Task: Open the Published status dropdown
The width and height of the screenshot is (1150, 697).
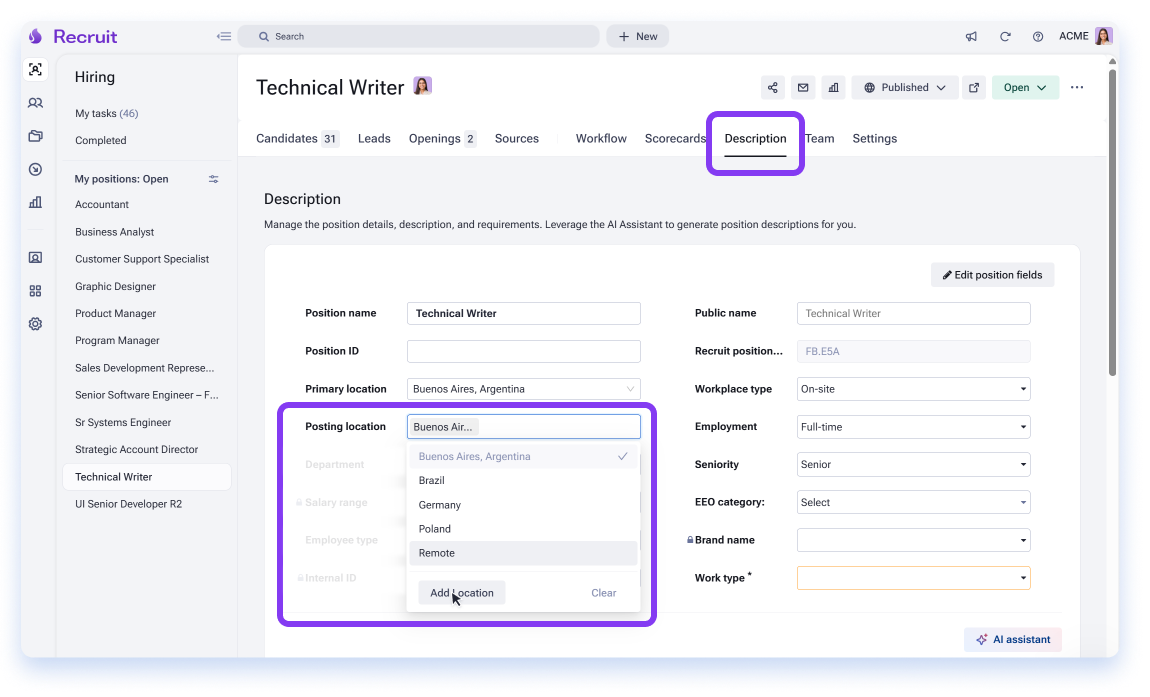Action: click(904, 87)
